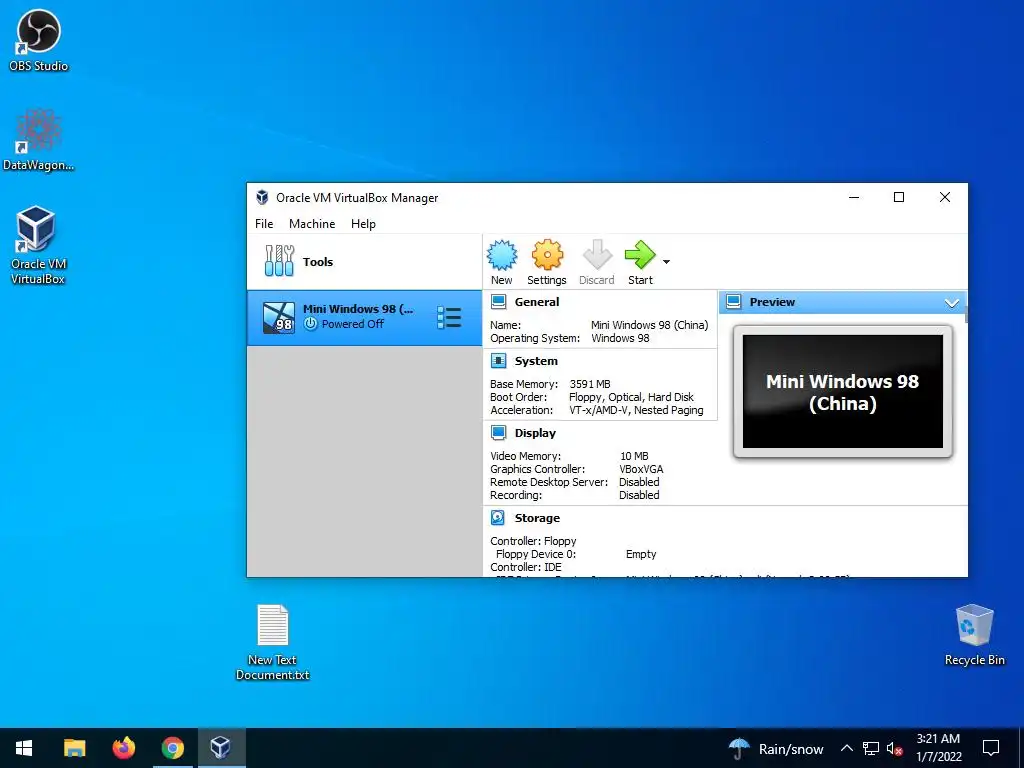Open the Display settings heading link
This screenshot has height=768, width=1024.
coord(535,433)
